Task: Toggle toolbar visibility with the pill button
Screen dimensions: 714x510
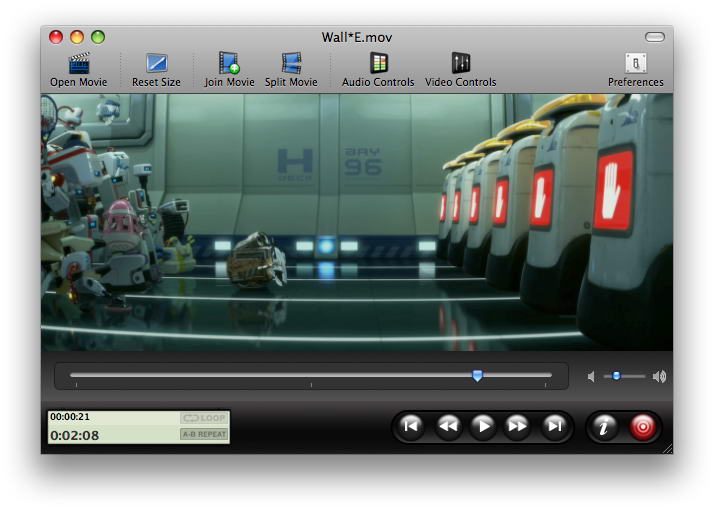Action: 654,37
